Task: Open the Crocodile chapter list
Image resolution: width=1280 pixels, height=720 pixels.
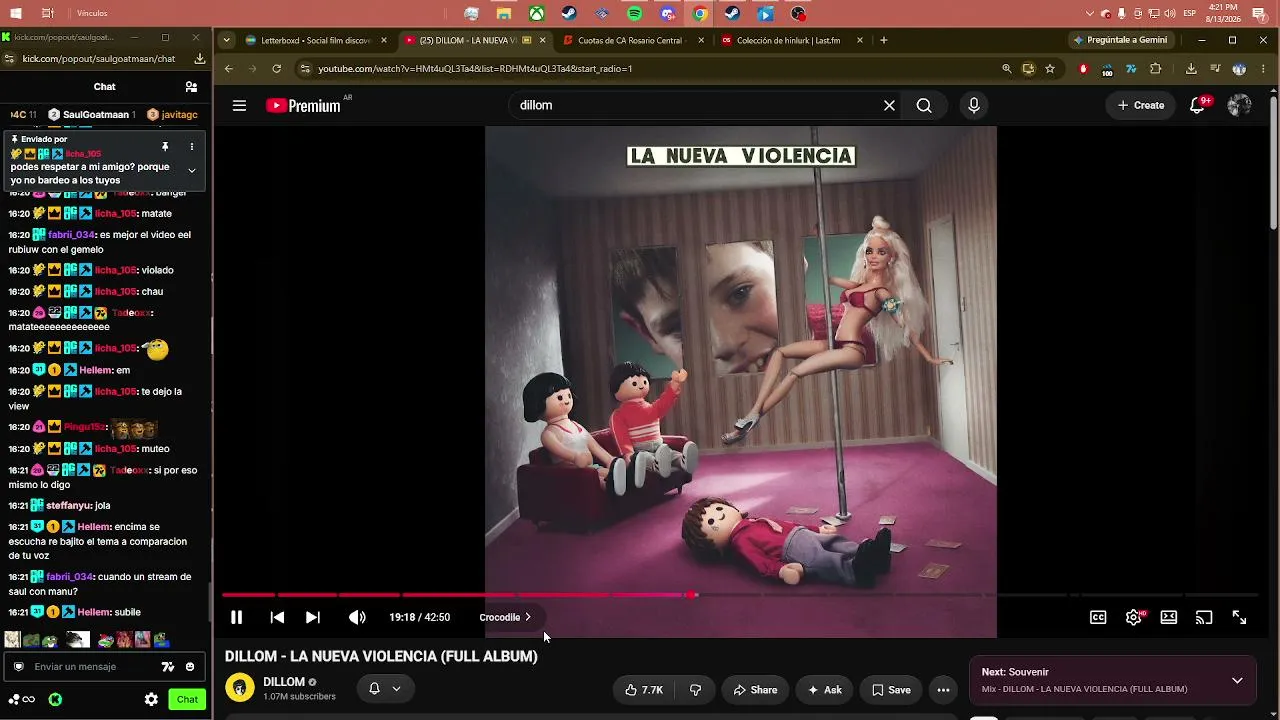Action: pyautogui.click(x=505, y=618)
